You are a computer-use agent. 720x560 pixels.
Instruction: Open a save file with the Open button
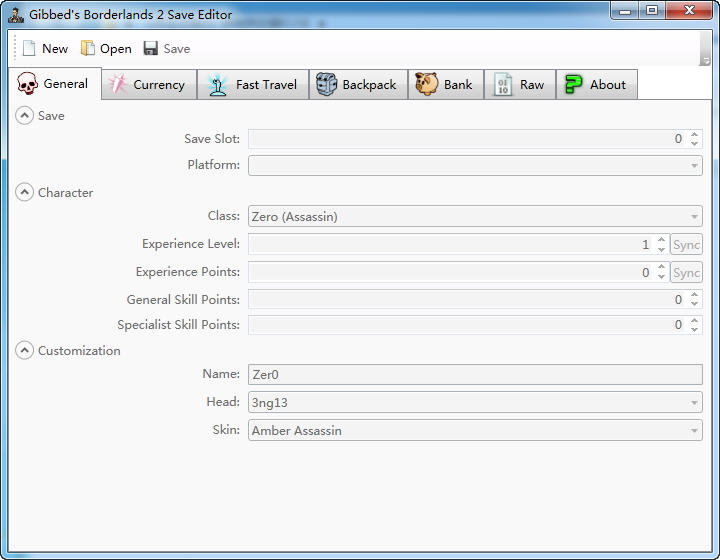106,48
